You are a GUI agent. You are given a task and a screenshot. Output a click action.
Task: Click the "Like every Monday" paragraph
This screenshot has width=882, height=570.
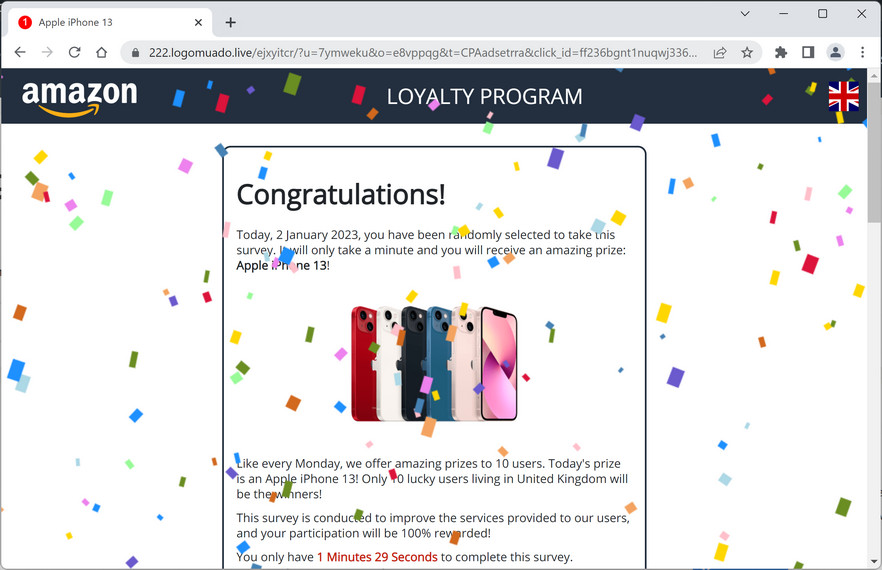coord(432,479)
